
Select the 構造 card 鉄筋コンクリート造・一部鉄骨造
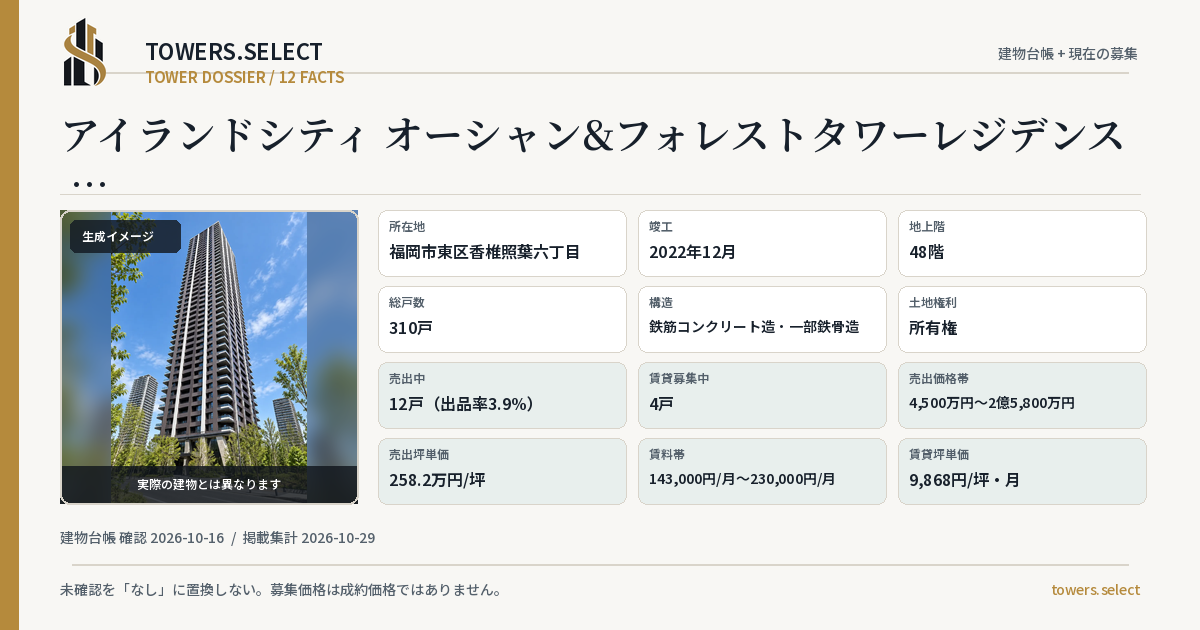click(x=762, y=319)
